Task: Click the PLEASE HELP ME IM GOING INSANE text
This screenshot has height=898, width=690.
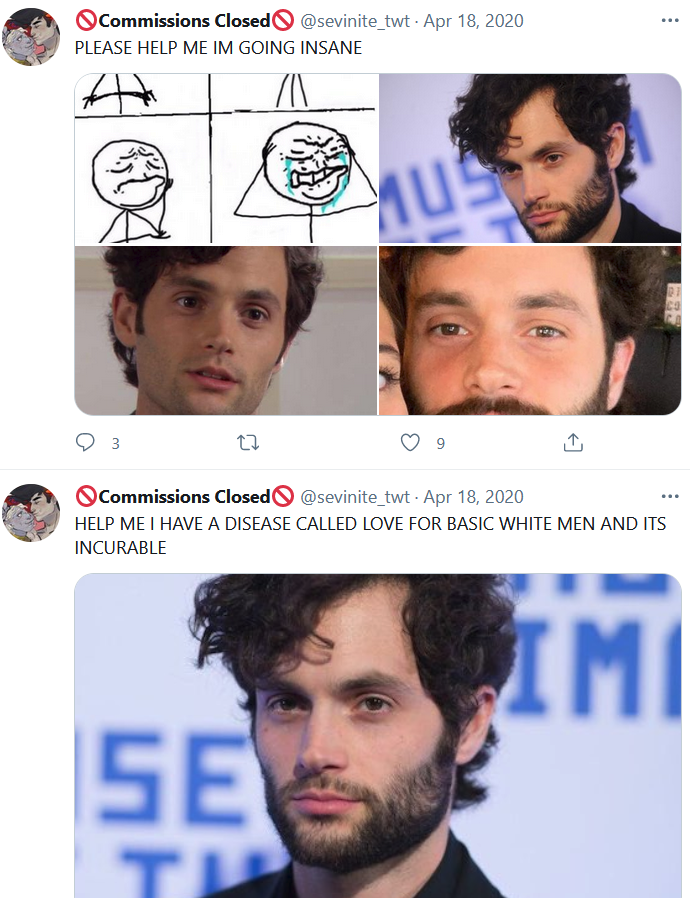Action: pyautogui.click(x=218, y=48)
